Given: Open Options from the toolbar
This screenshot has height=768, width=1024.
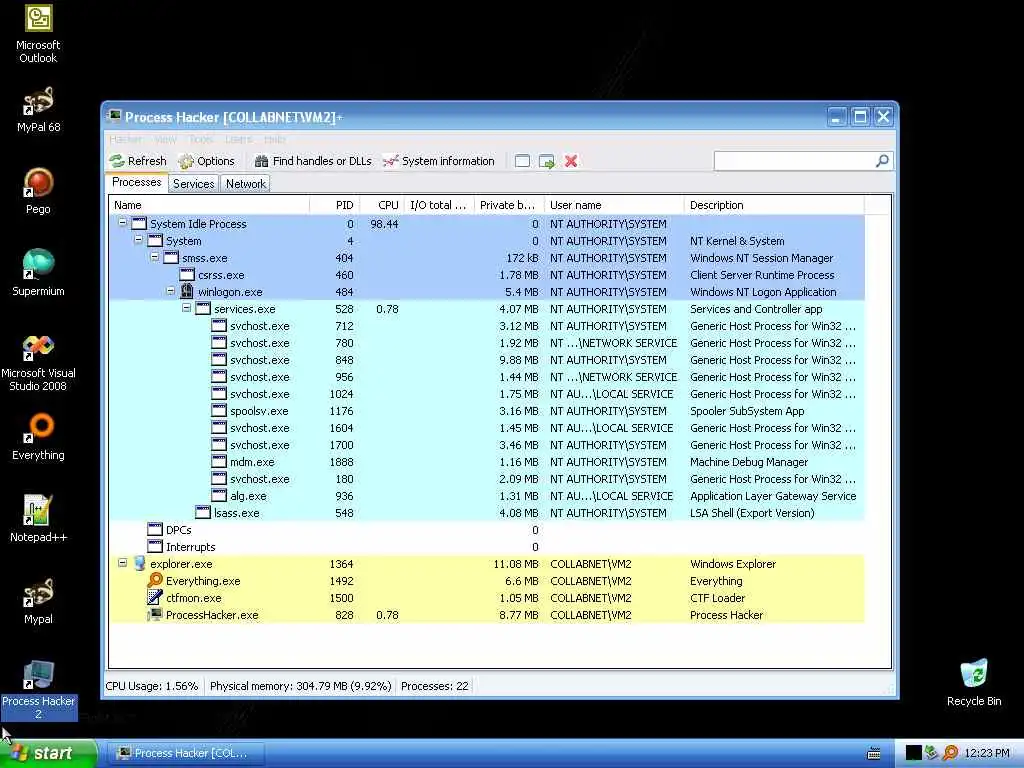Looking at the screenshot, I should tap(206, 161).
